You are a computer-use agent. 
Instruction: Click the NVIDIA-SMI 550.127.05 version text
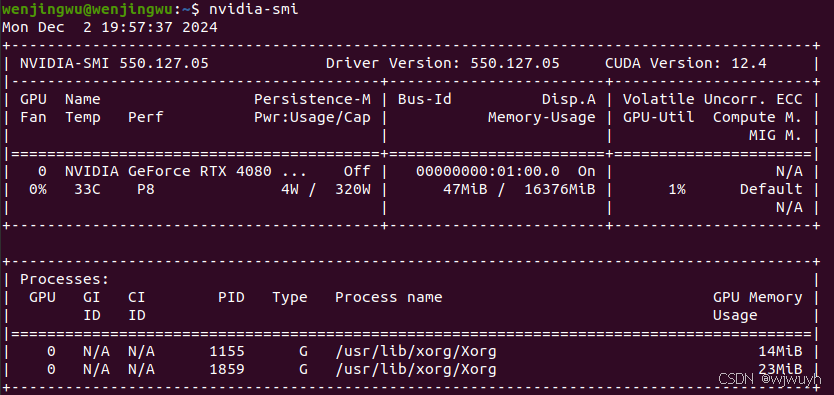coord(114,63)
